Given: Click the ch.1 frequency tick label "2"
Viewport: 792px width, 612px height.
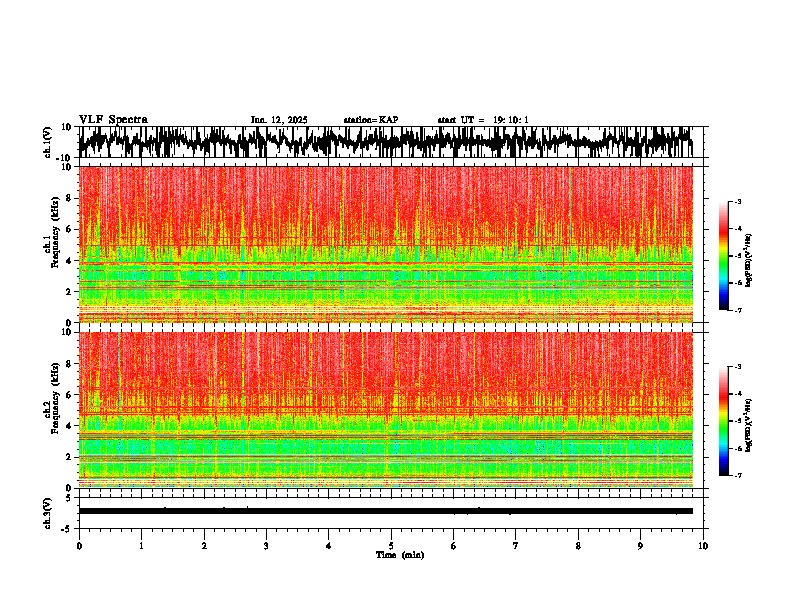Looking at the screenshot, I should pos(69,292).
